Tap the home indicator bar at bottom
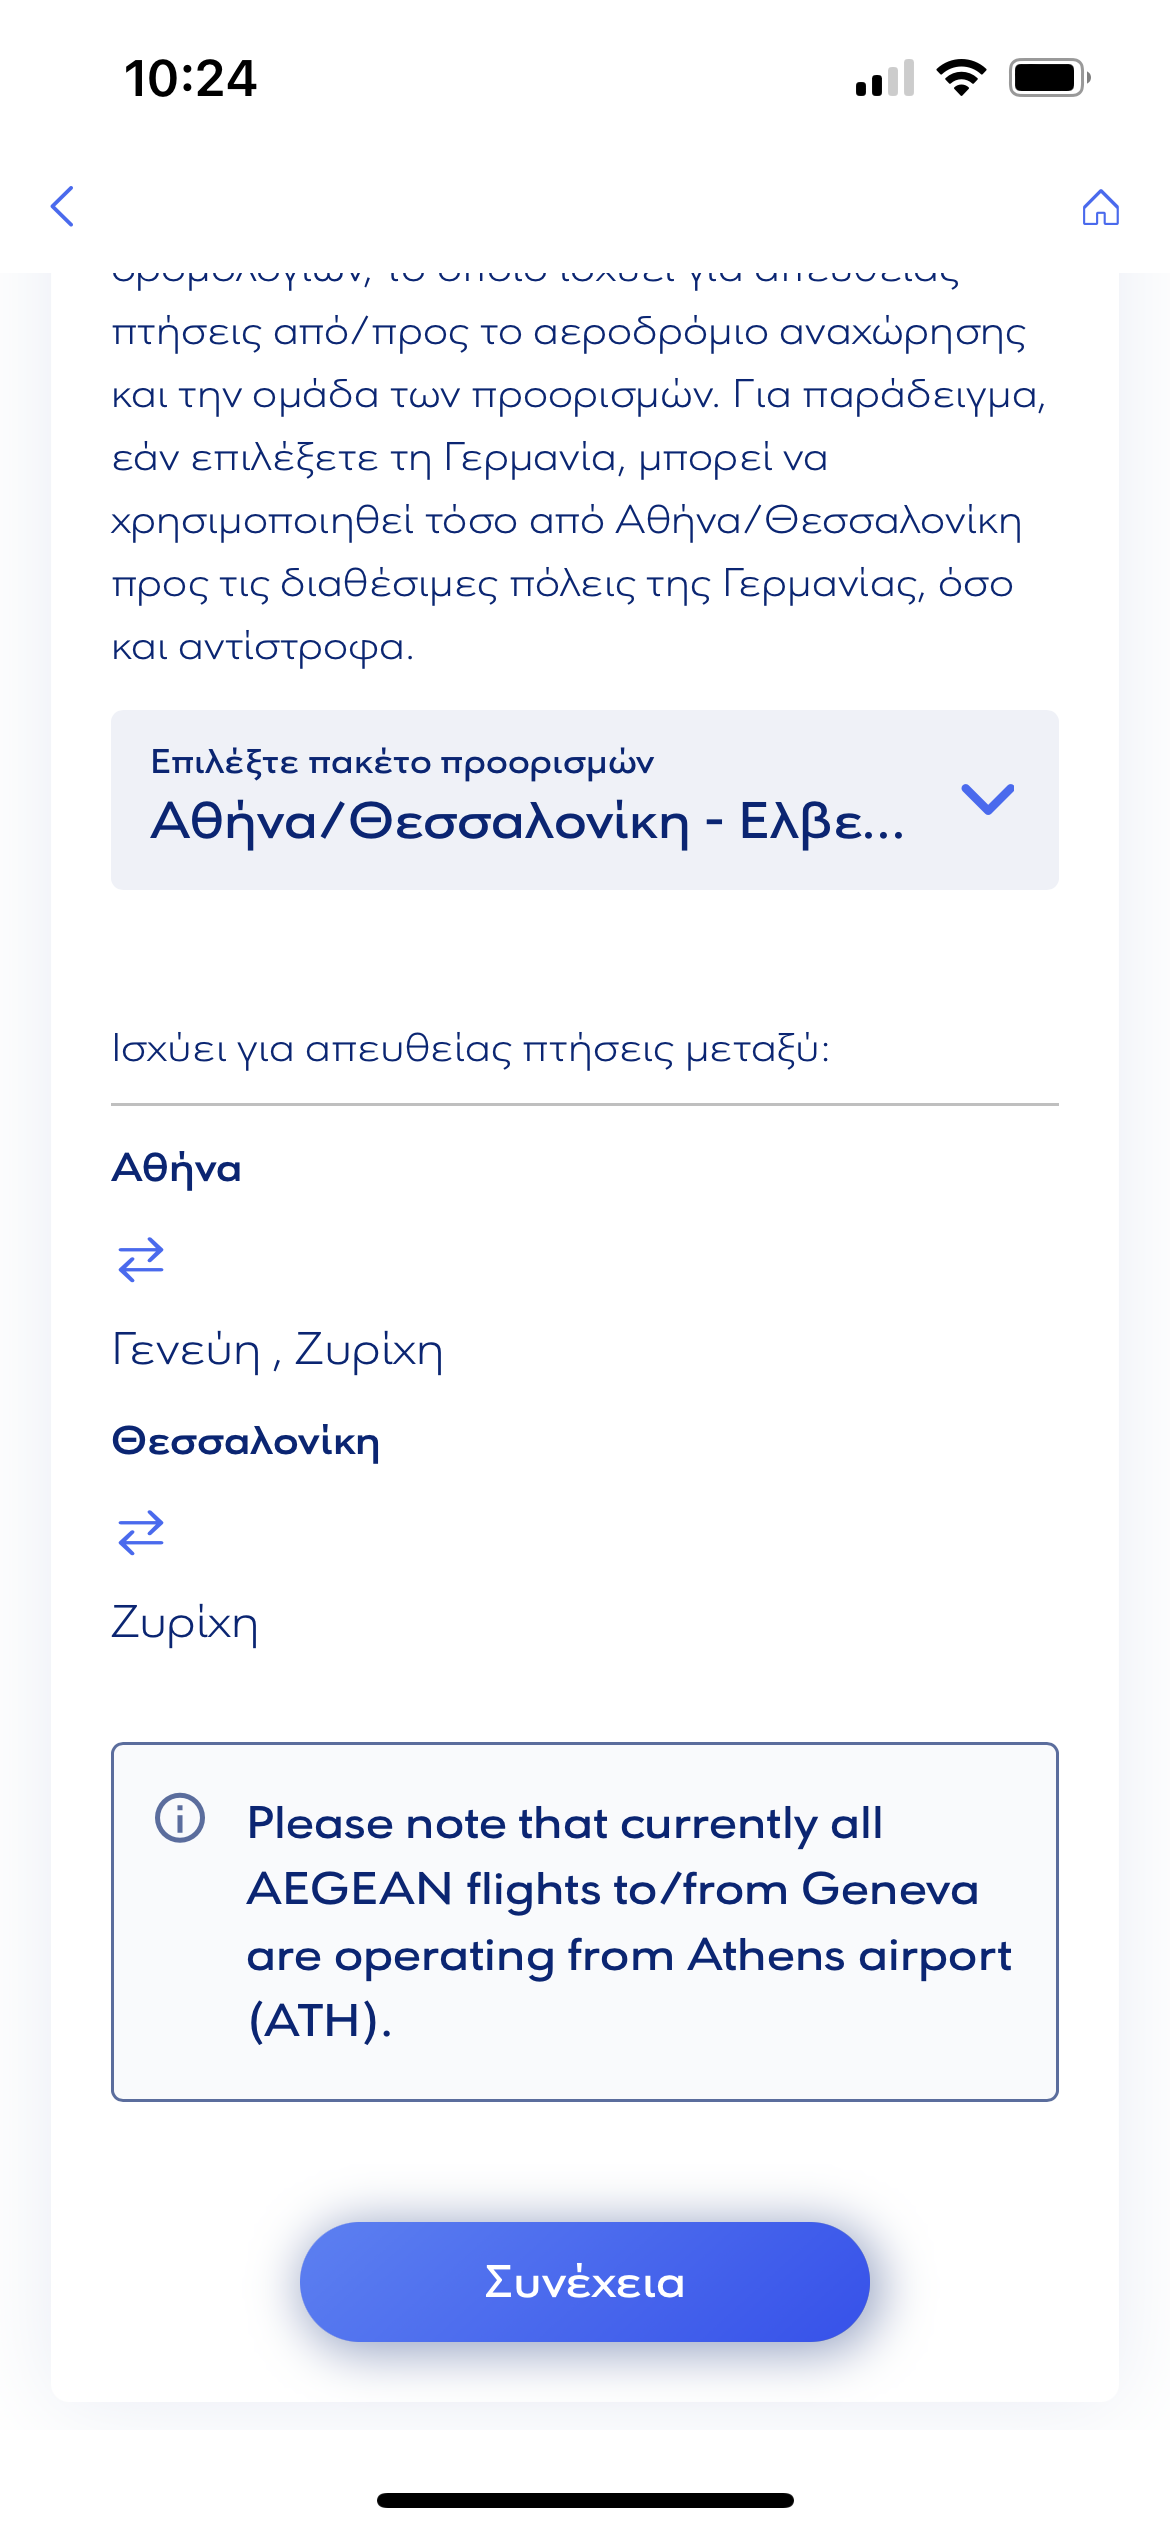 coord(585,2500)
